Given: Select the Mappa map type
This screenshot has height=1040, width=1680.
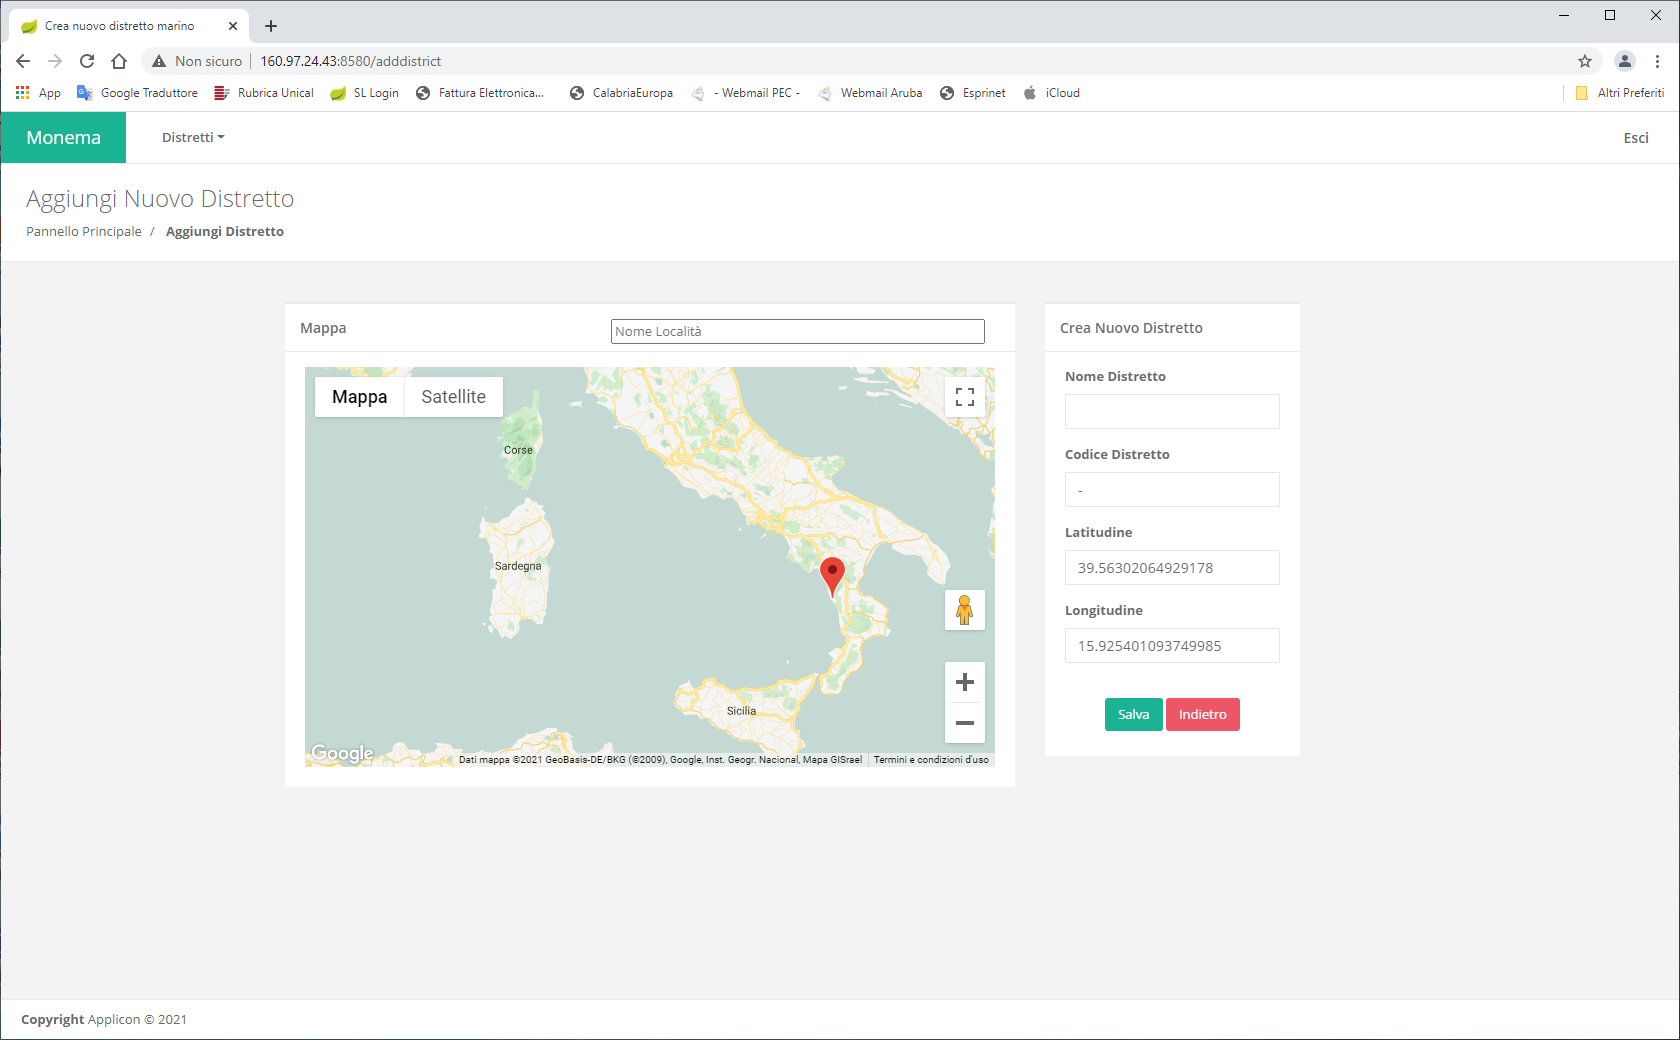Looking at the screenshot, I should click(x=359, y=397).
